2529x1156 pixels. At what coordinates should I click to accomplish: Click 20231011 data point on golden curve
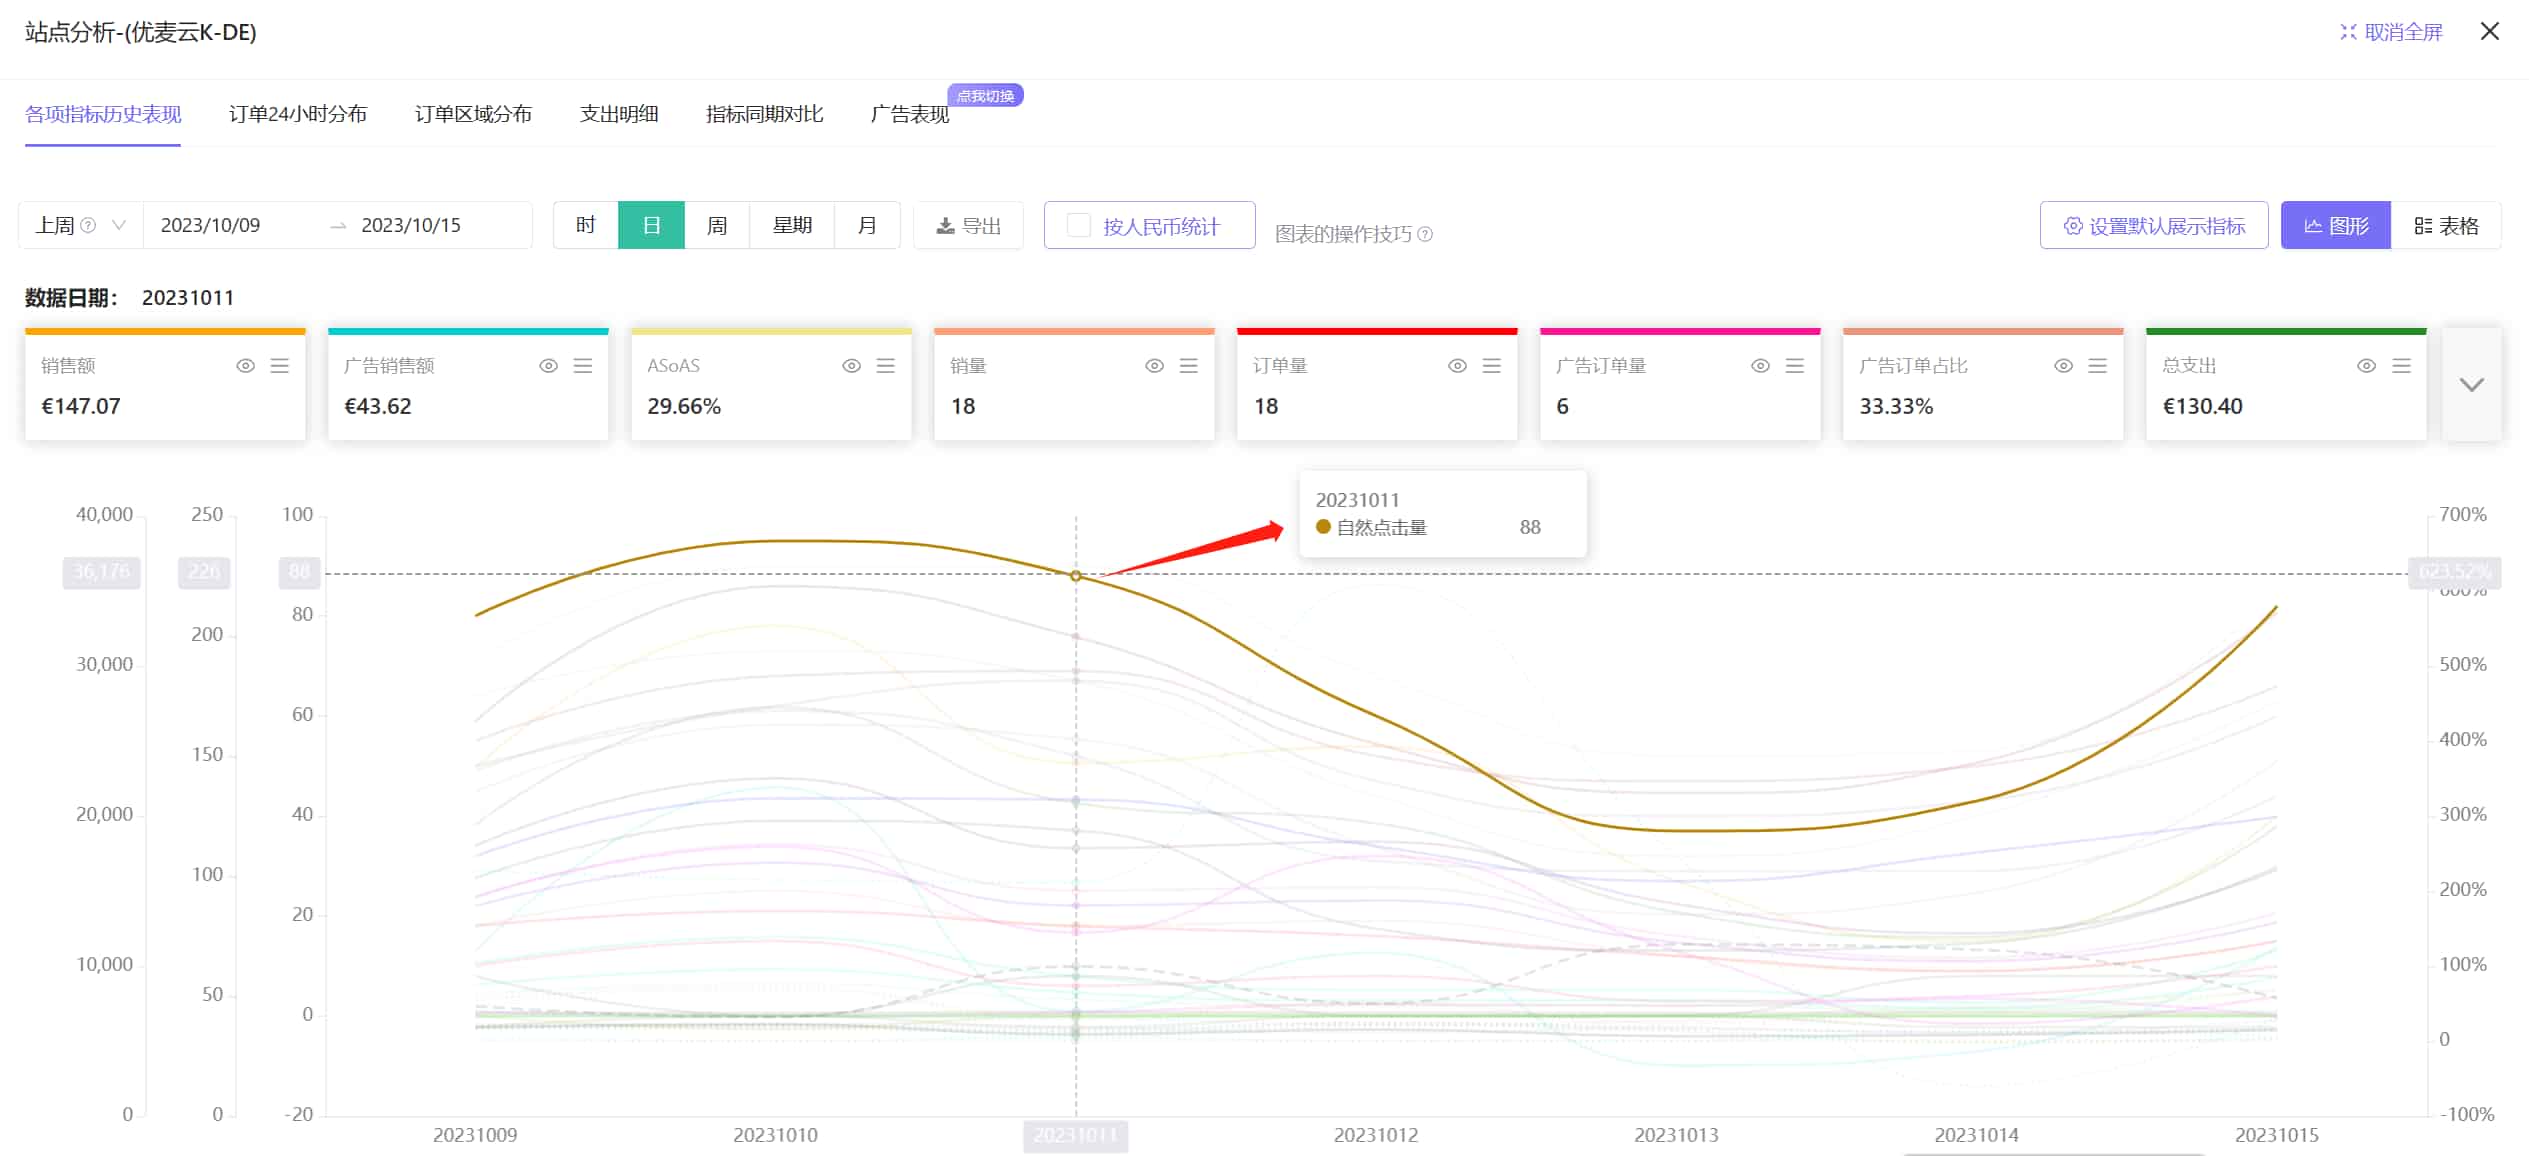(x=1076, y=576)
